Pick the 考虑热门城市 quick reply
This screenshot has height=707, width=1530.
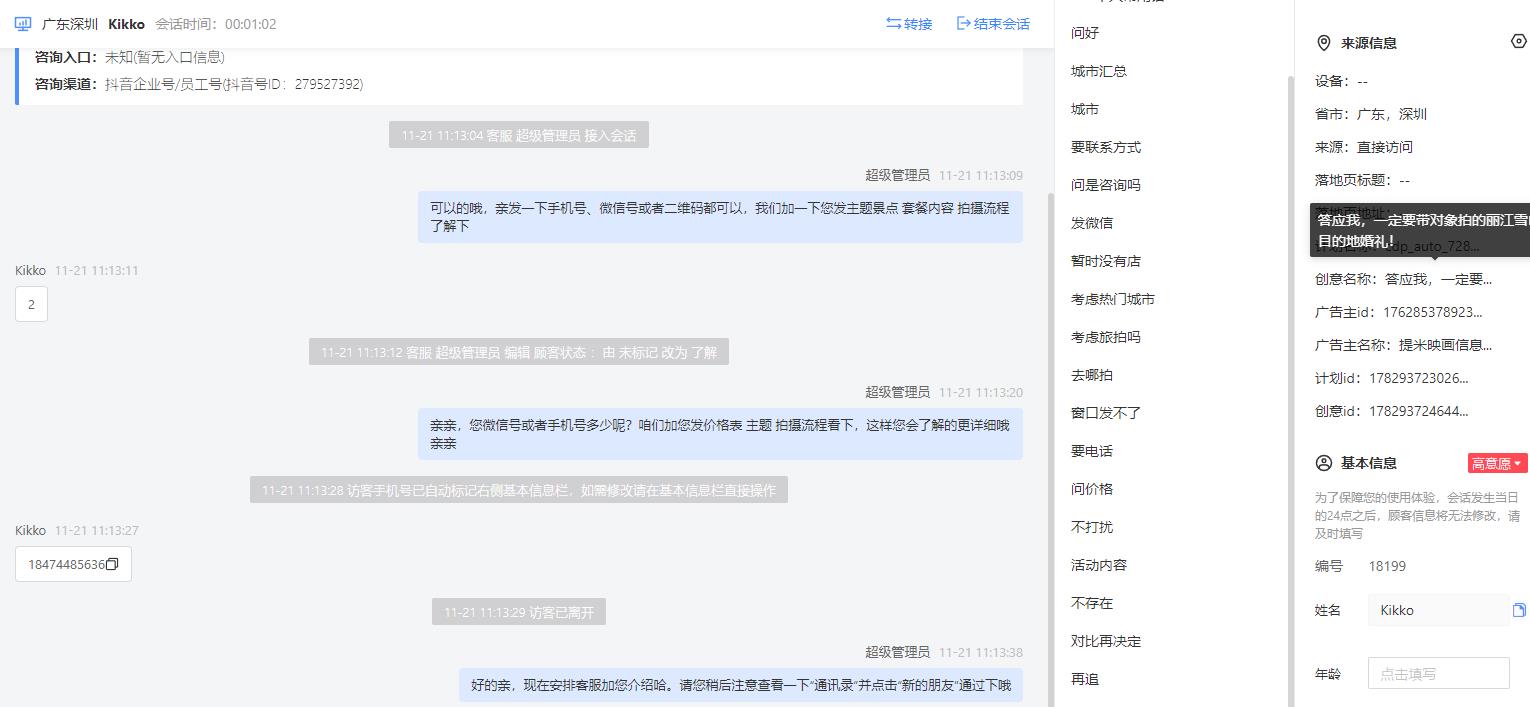(1113, 299)
